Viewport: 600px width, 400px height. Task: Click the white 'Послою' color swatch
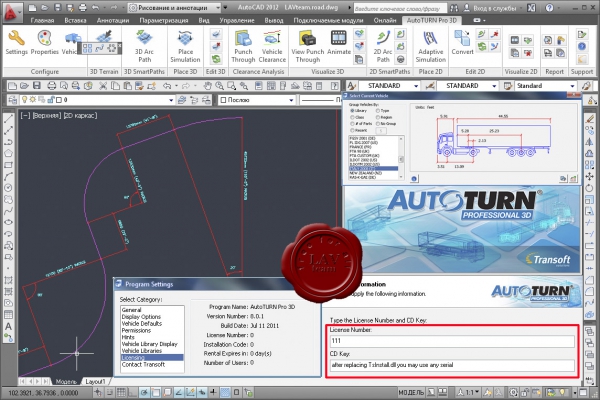223,100
